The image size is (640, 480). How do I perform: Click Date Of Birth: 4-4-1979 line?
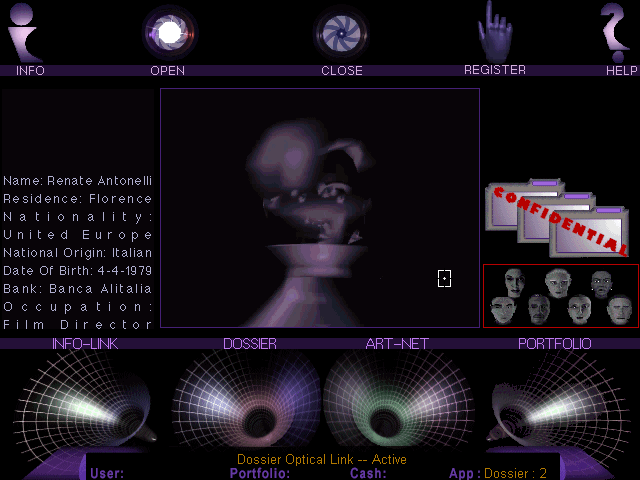click(78, 271)
